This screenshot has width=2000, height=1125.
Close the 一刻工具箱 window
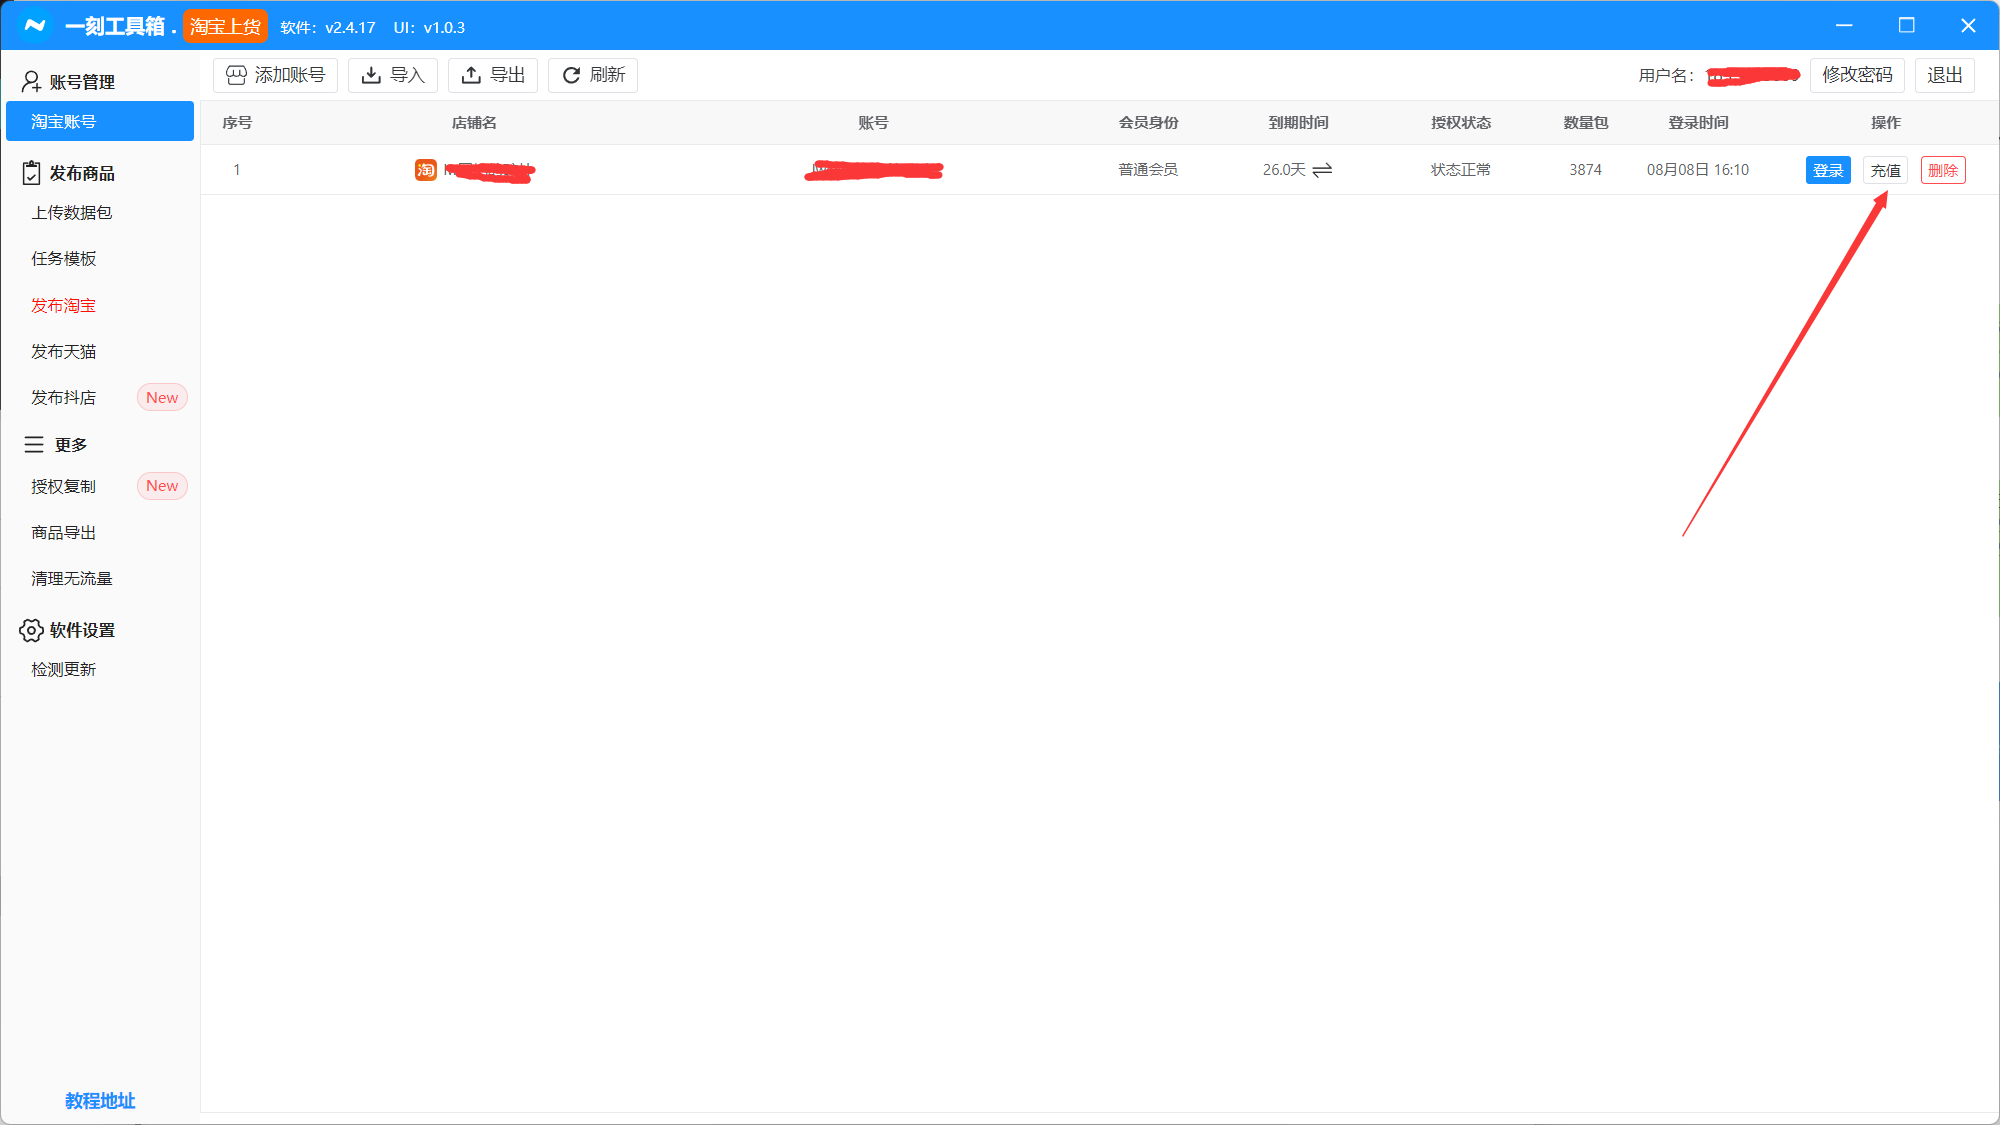tap(1968, 25)
